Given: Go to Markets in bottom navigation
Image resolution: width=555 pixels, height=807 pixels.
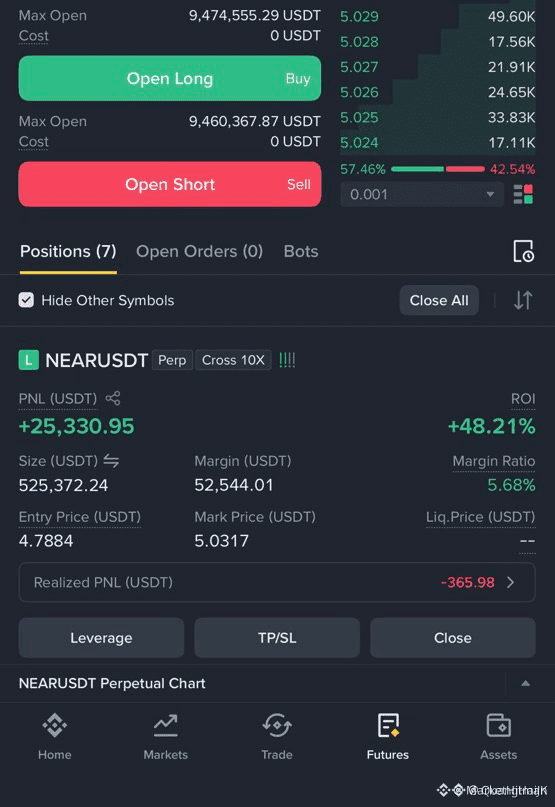Looking at the screenshot, I should [165, 736].
